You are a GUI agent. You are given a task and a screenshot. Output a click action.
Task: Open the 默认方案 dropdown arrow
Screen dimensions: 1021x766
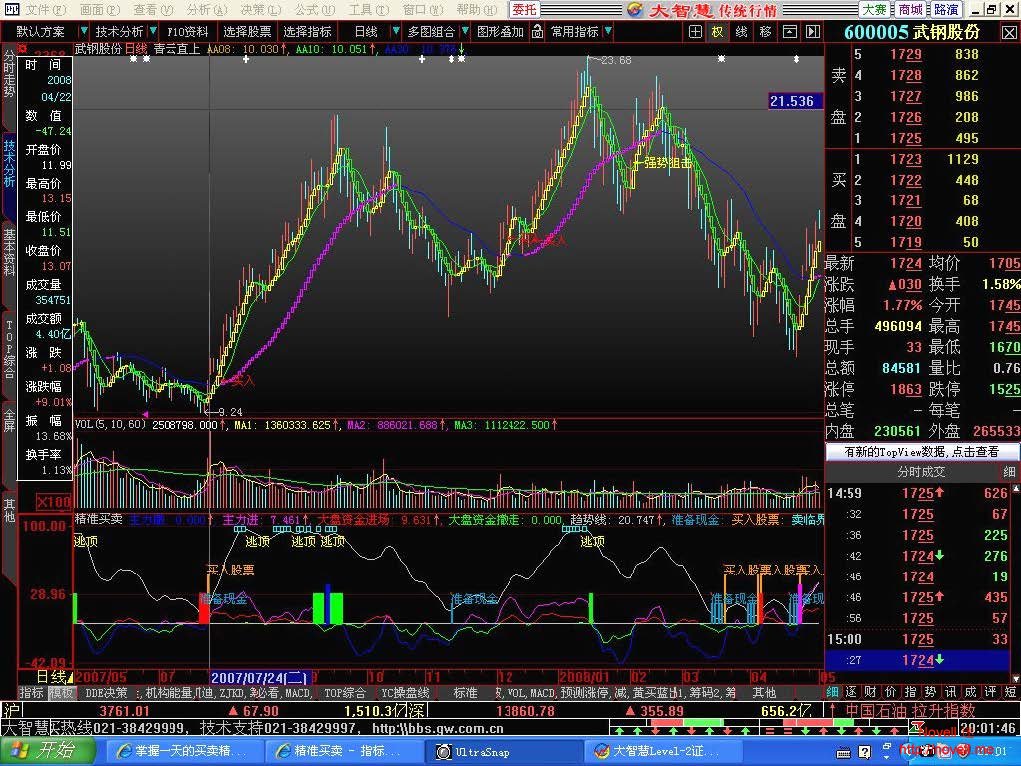[x=83, y=31]
